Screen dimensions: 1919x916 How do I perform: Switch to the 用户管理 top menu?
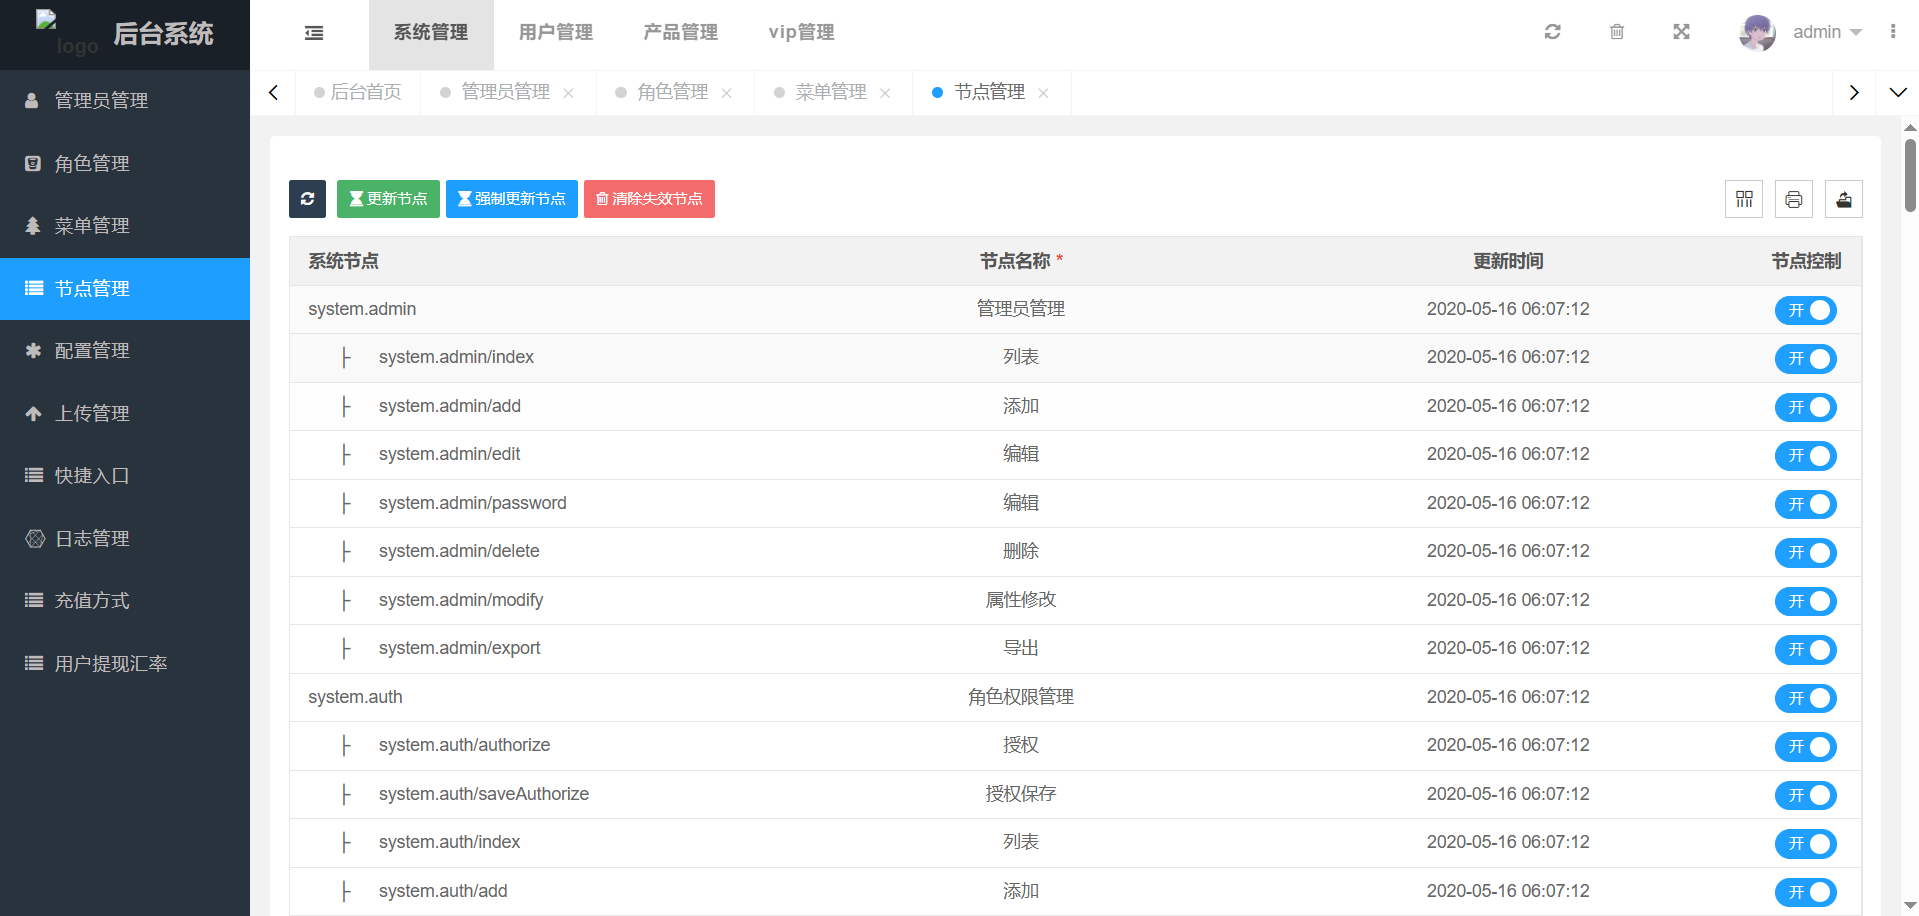click(x=556, y=33)
